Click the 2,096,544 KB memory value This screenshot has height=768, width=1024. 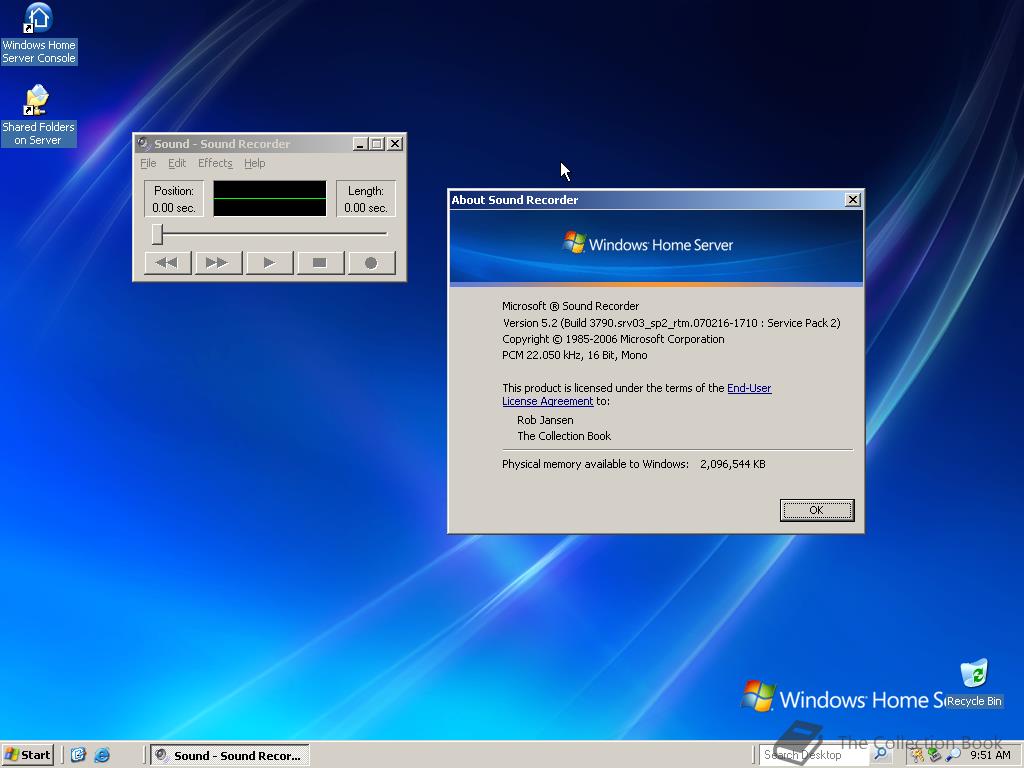pyautogui.click(x=733, y=464)
